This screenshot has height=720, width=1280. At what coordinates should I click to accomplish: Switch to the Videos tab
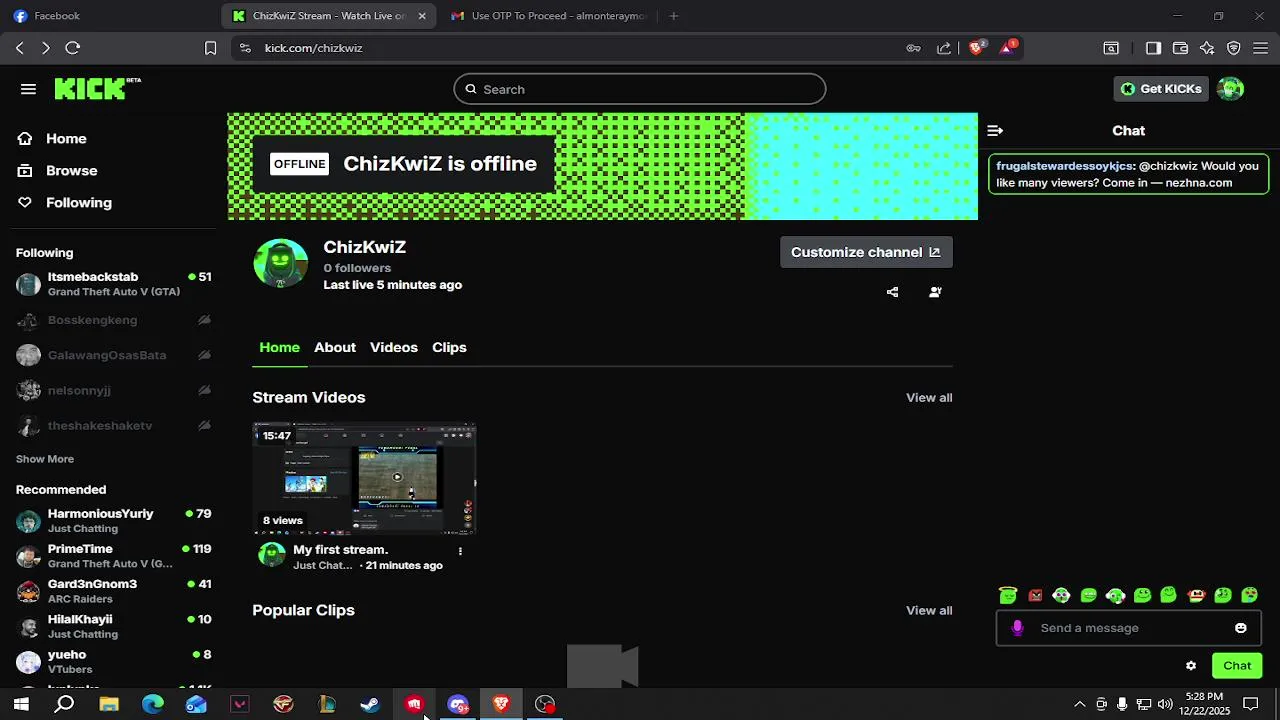tap(394, 347)
